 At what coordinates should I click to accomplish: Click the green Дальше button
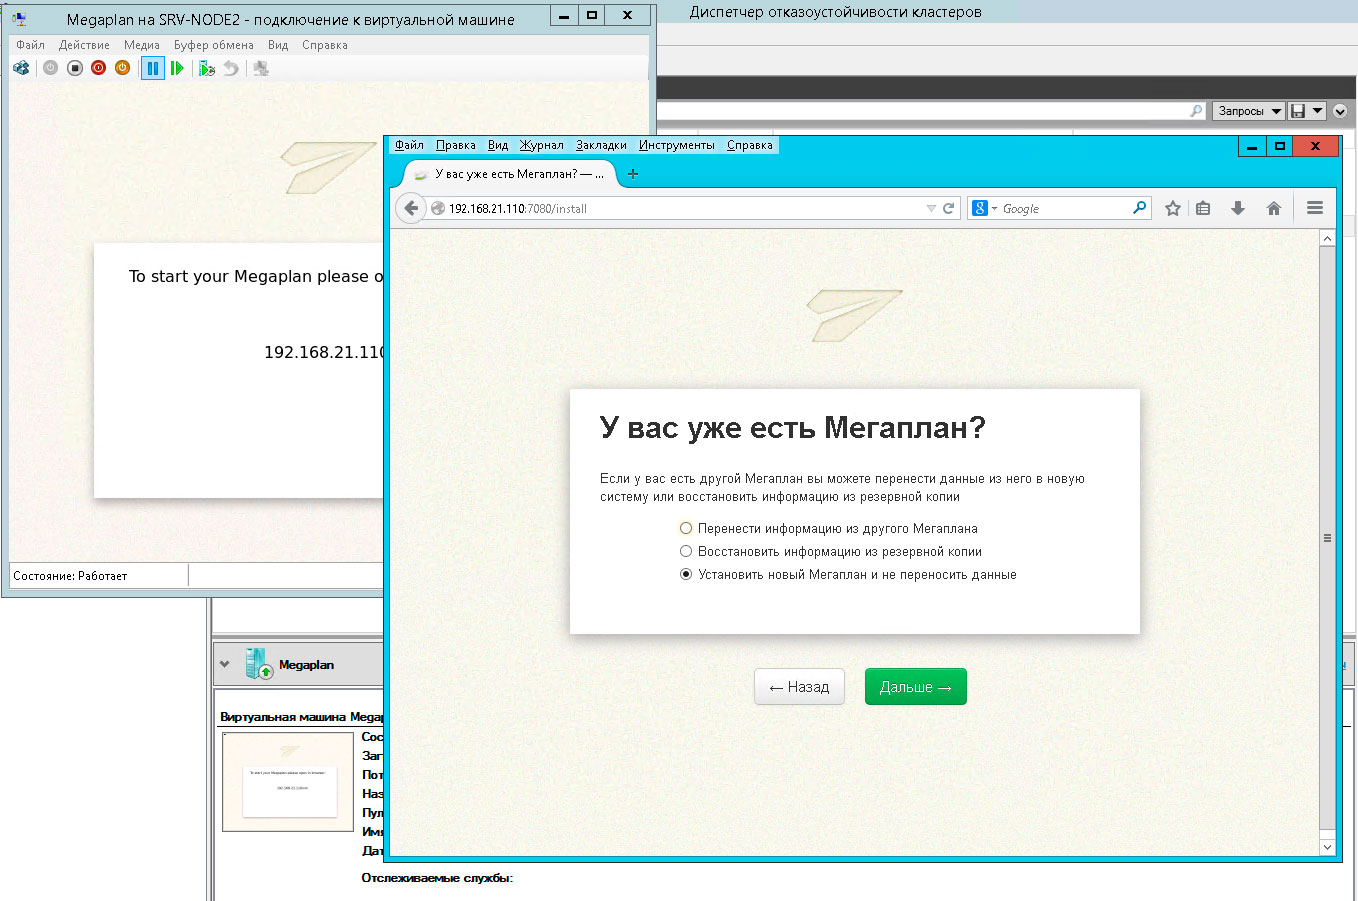[x=915, y=687]
